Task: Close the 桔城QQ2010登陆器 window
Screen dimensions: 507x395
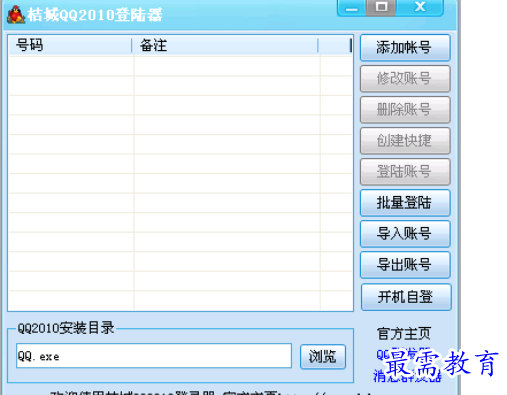Action: click(x=420, y=7)
